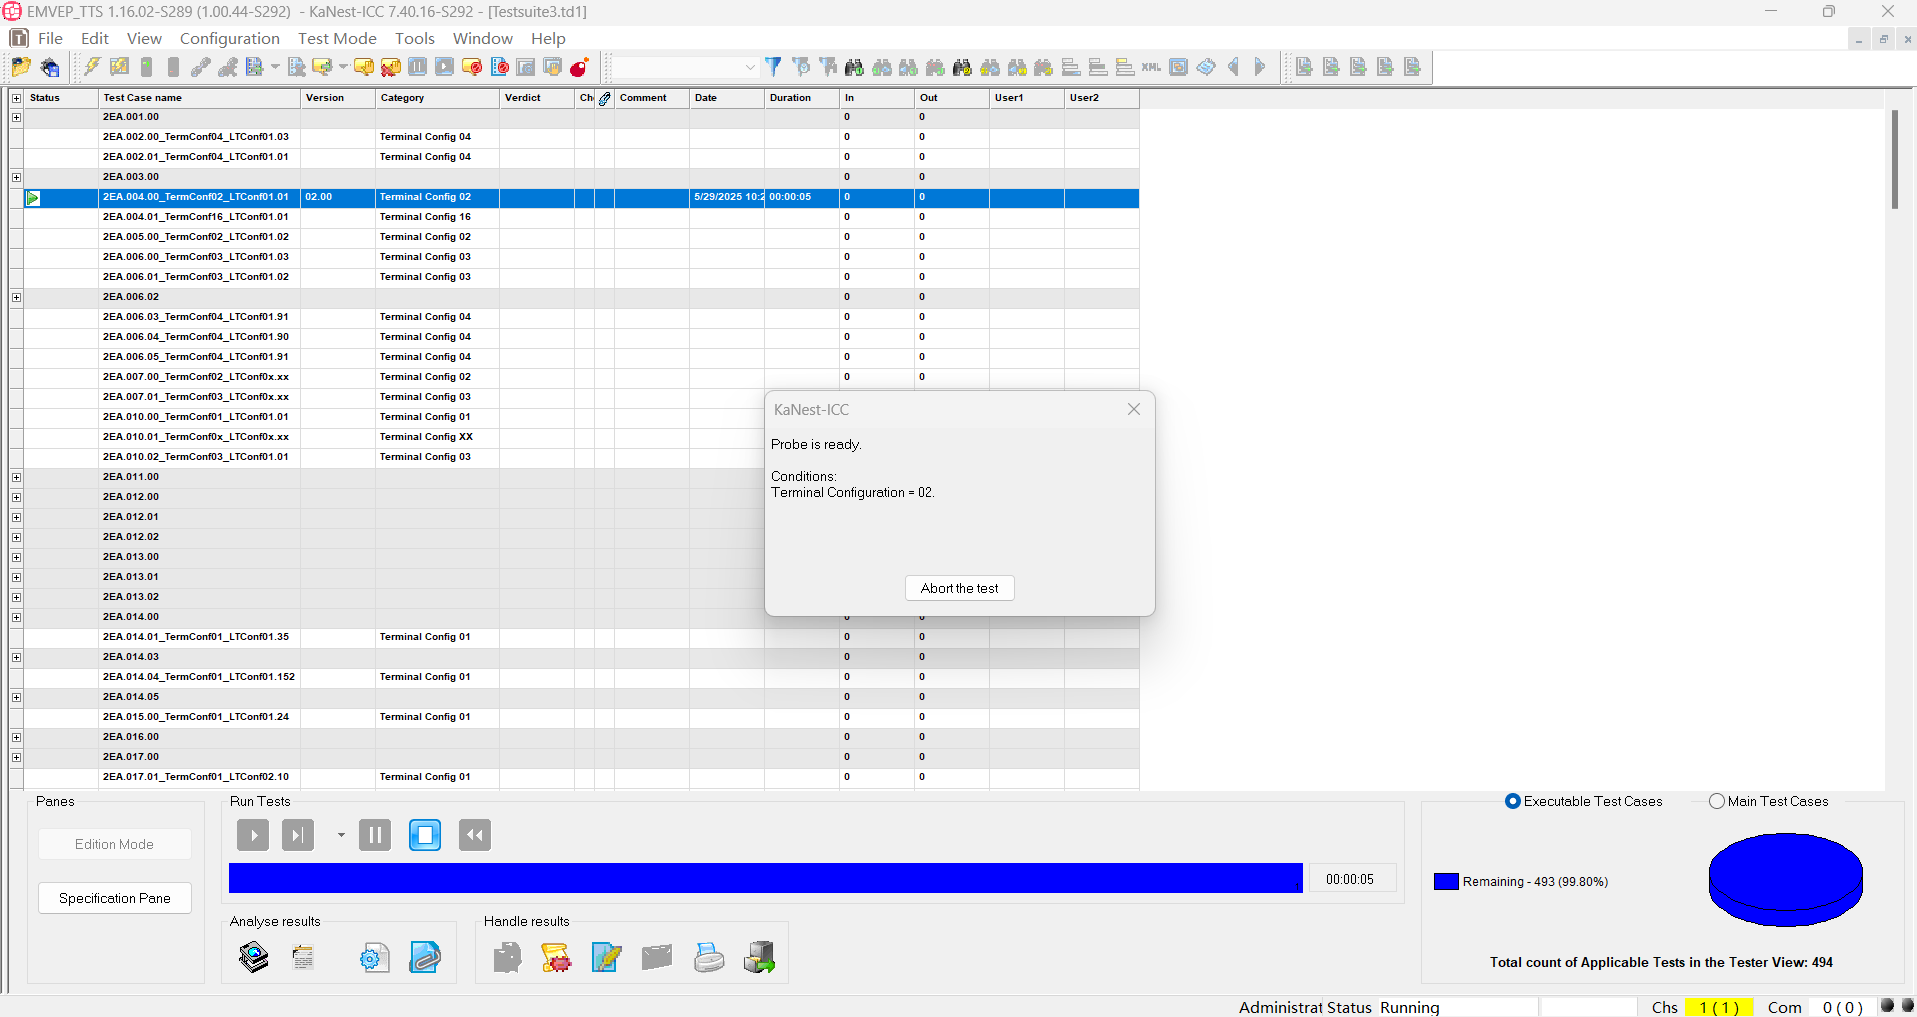Expand the 2EA.011.00 tree row
The image size is (1917, 1017).
coord(16,477)
